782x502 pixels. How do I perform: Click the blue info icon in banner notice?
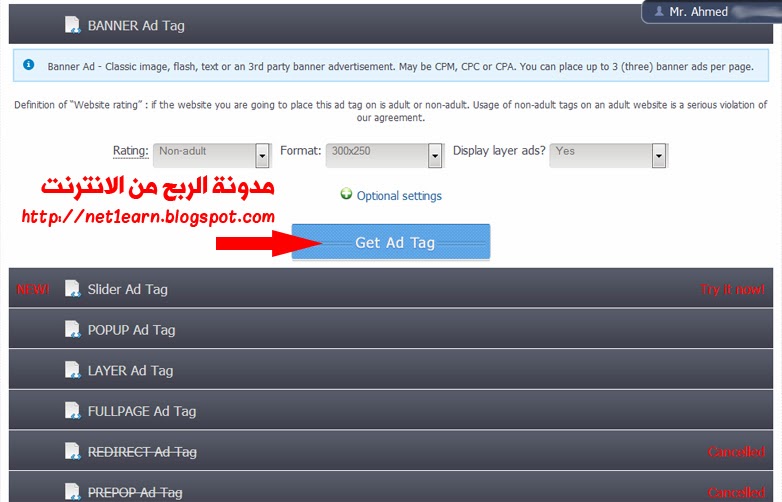(x=29, y=64)
